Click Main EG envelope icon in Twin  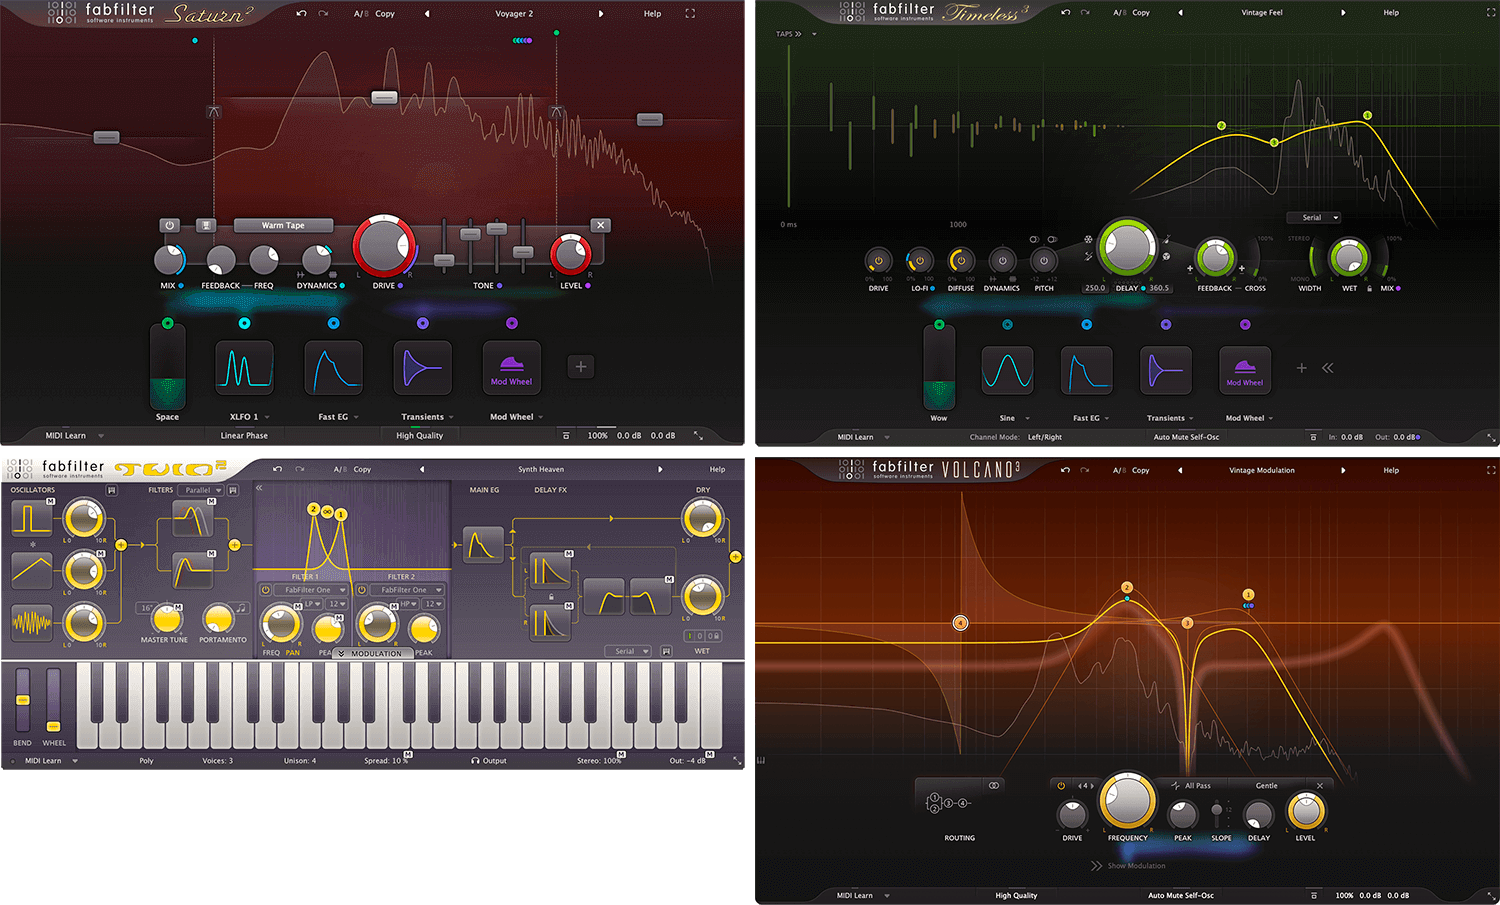(x=483, y=545)
